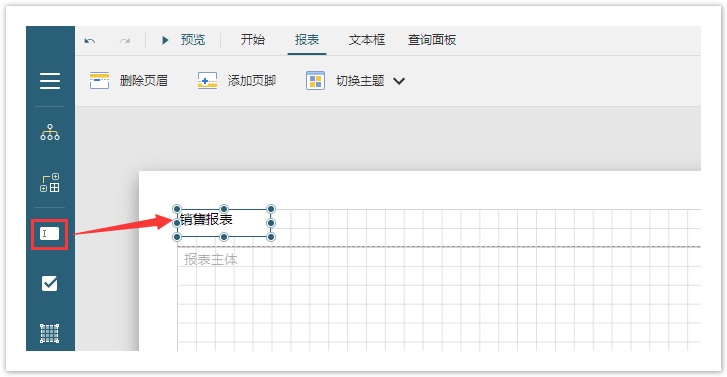Select the checkbox control tool
This screenshot has width=727, height=377.
click(x=50, y=283)
